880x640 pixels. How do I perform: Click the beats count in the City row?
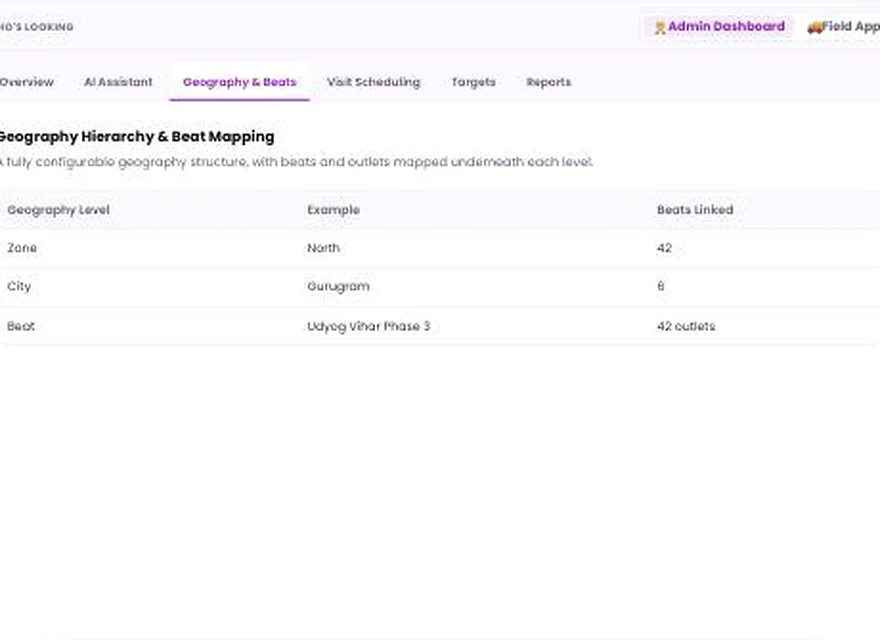(661, 286)
